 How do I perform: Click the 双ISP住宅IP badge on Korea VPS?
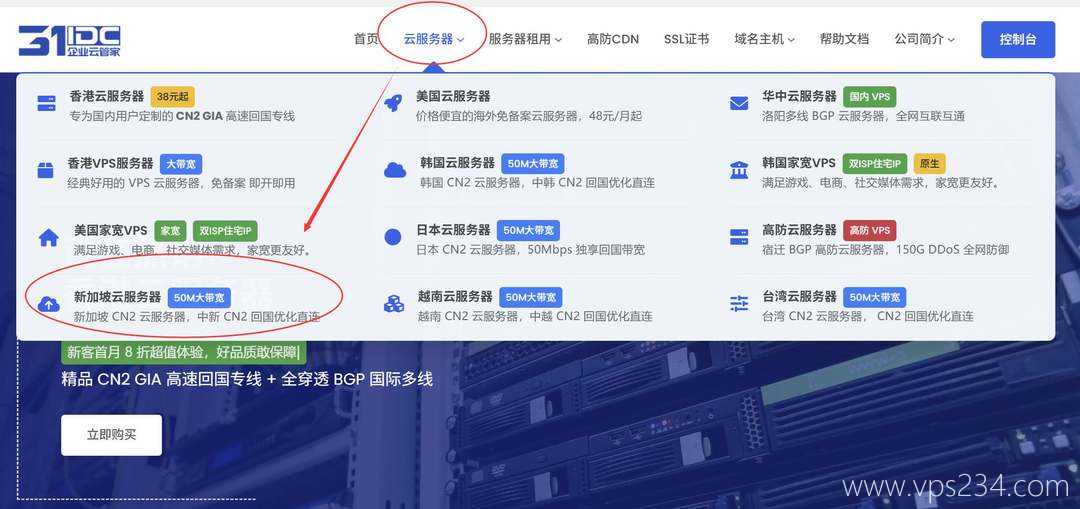pyautogui.click(x=875, y=164)
